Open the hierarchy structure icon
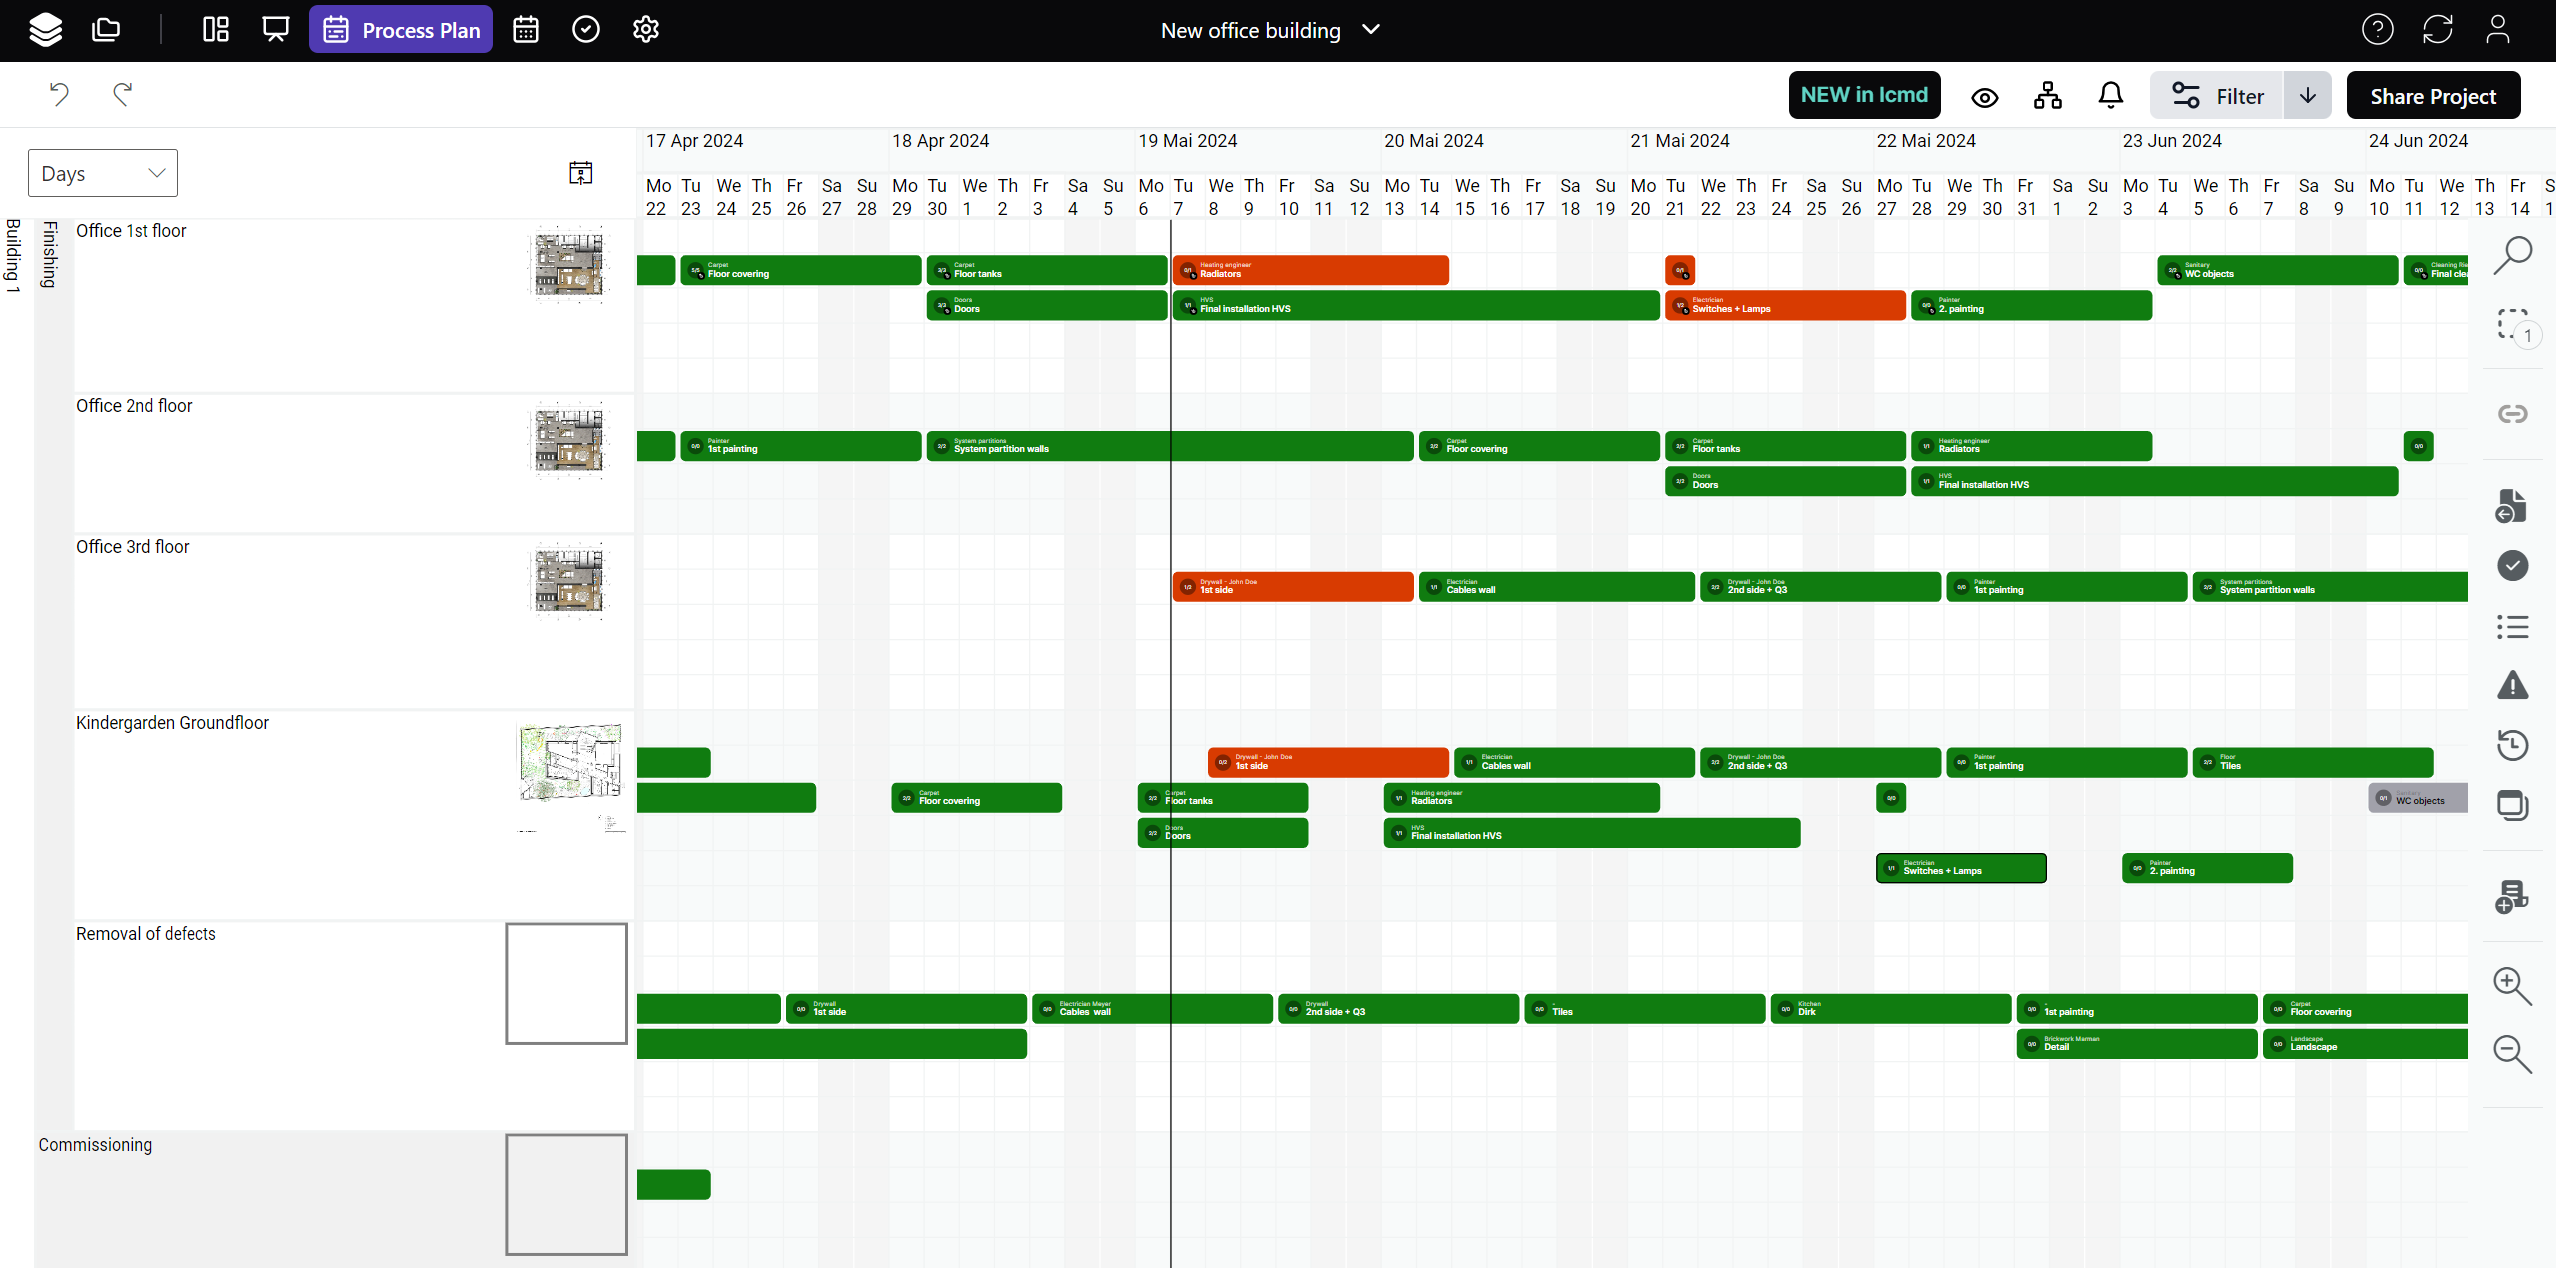 2047,96
